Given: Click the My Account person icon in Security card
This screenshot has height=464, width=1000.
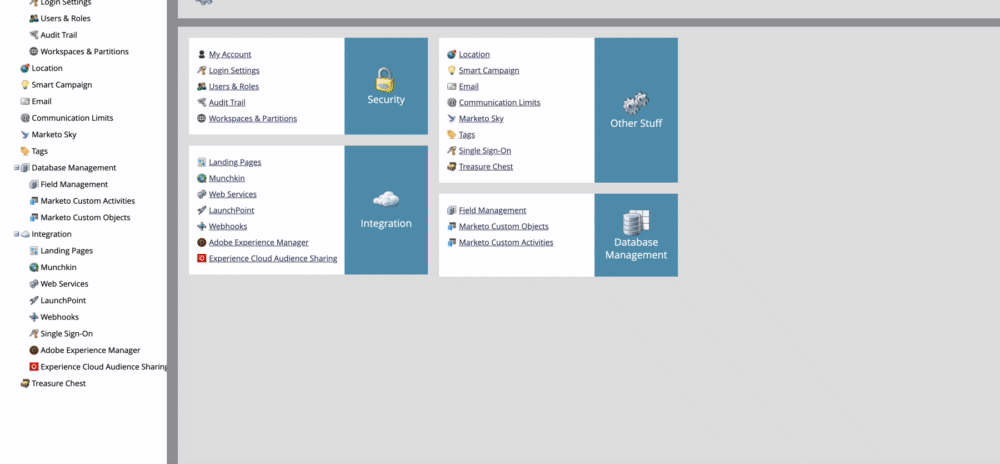Looking at the screenshot, I should click(x=202, y=54).
